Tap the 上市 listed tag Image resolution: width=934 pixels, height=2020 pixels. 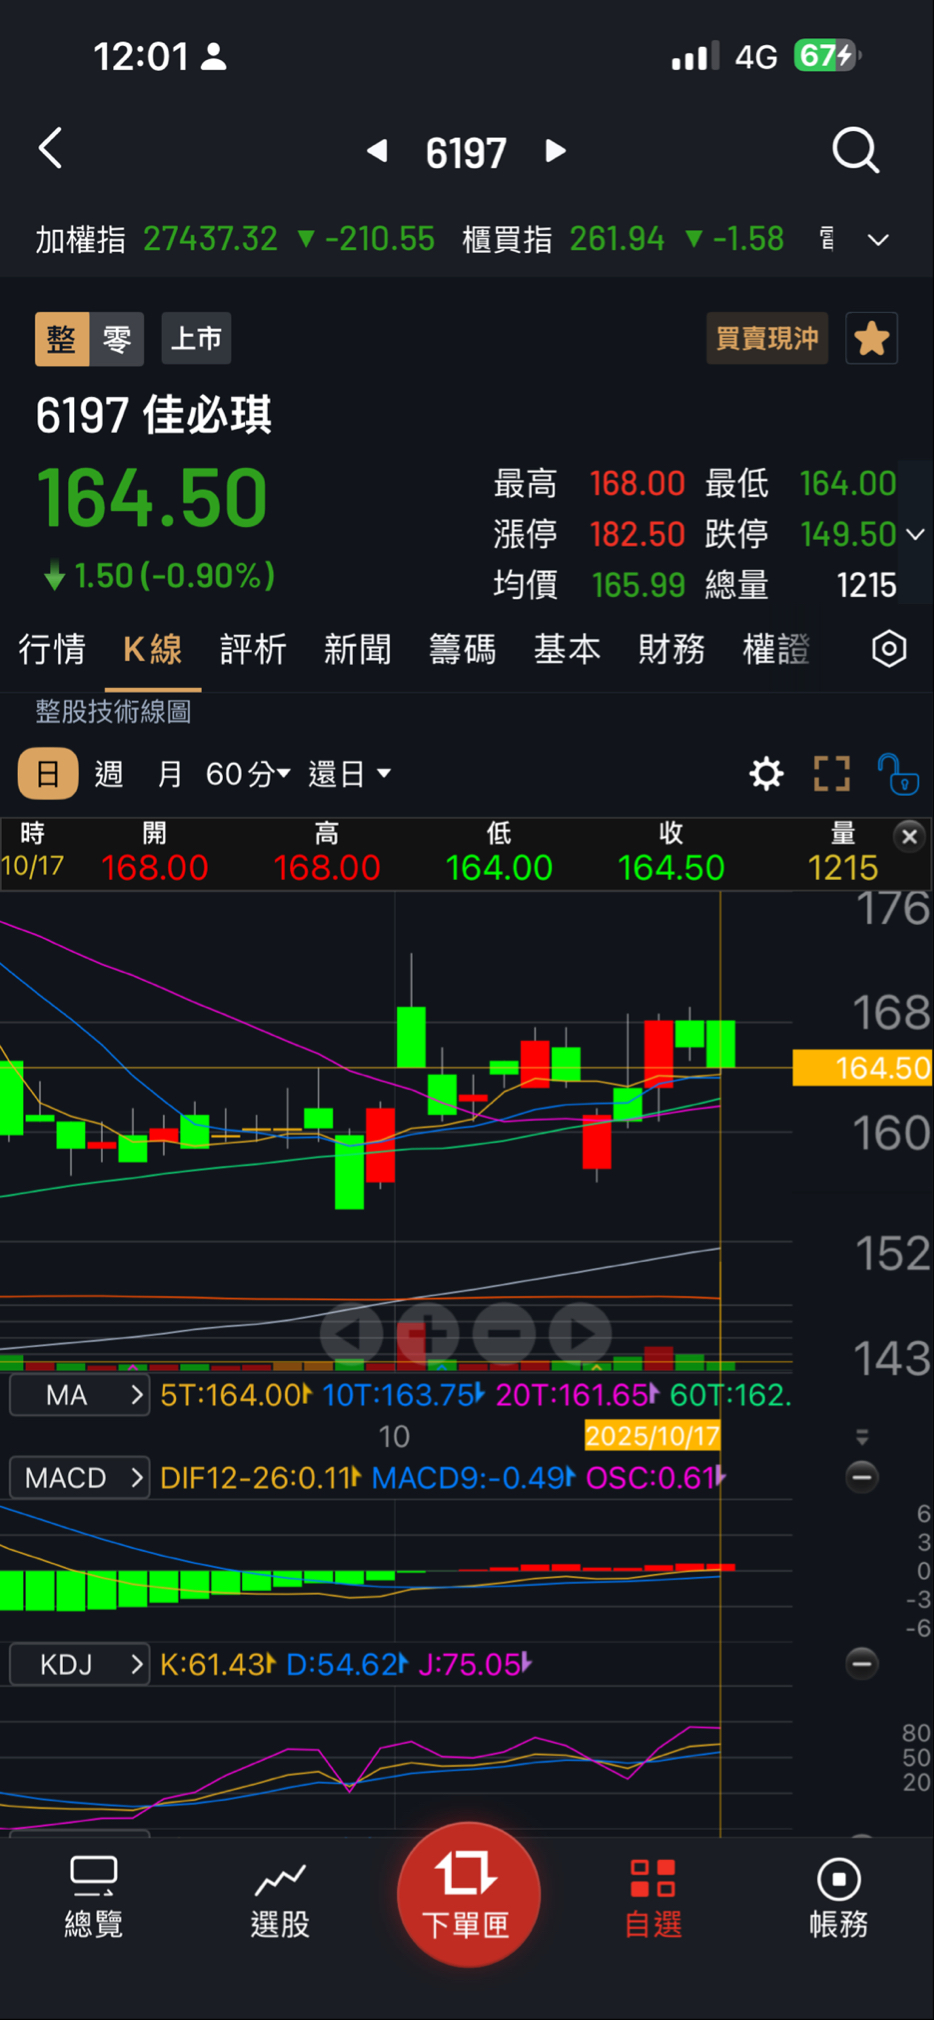196,339
